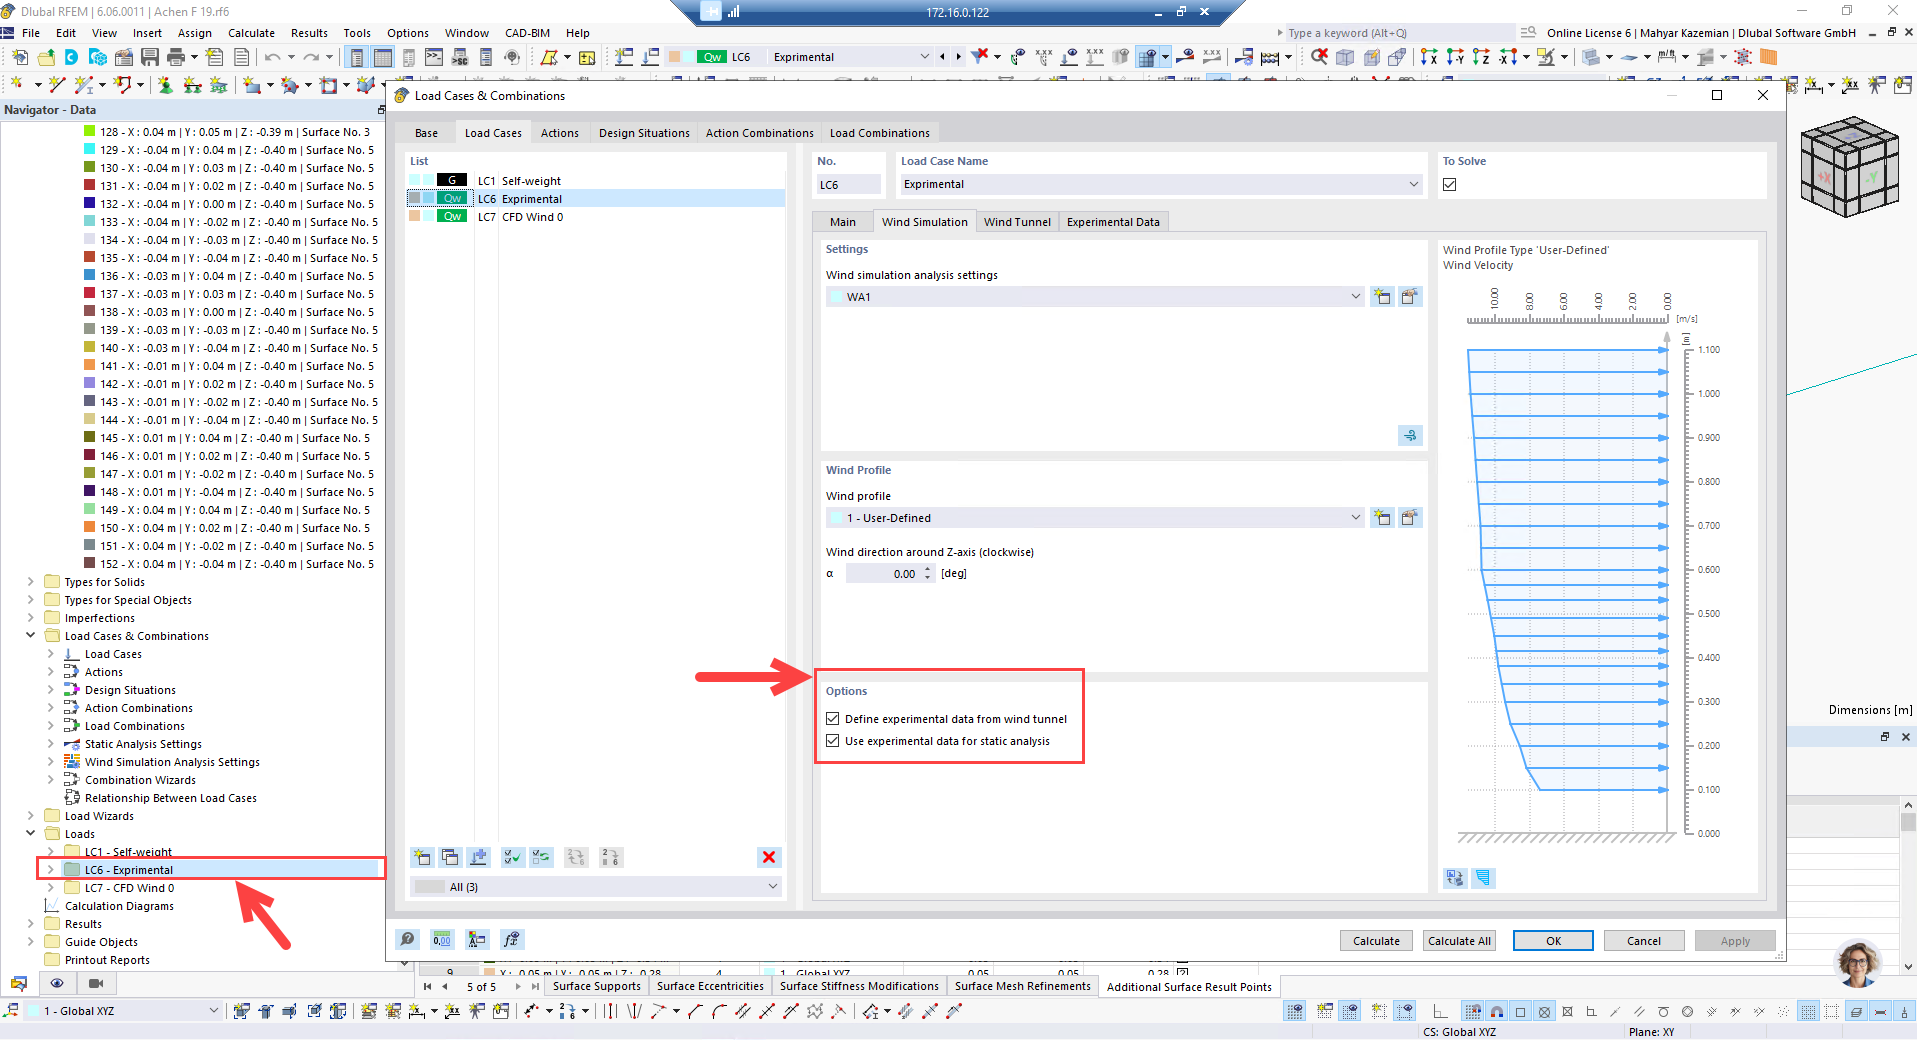Open the Load Combinations tab
The width and height of the screenshot is (1917, 1040).
click(880, 133)
